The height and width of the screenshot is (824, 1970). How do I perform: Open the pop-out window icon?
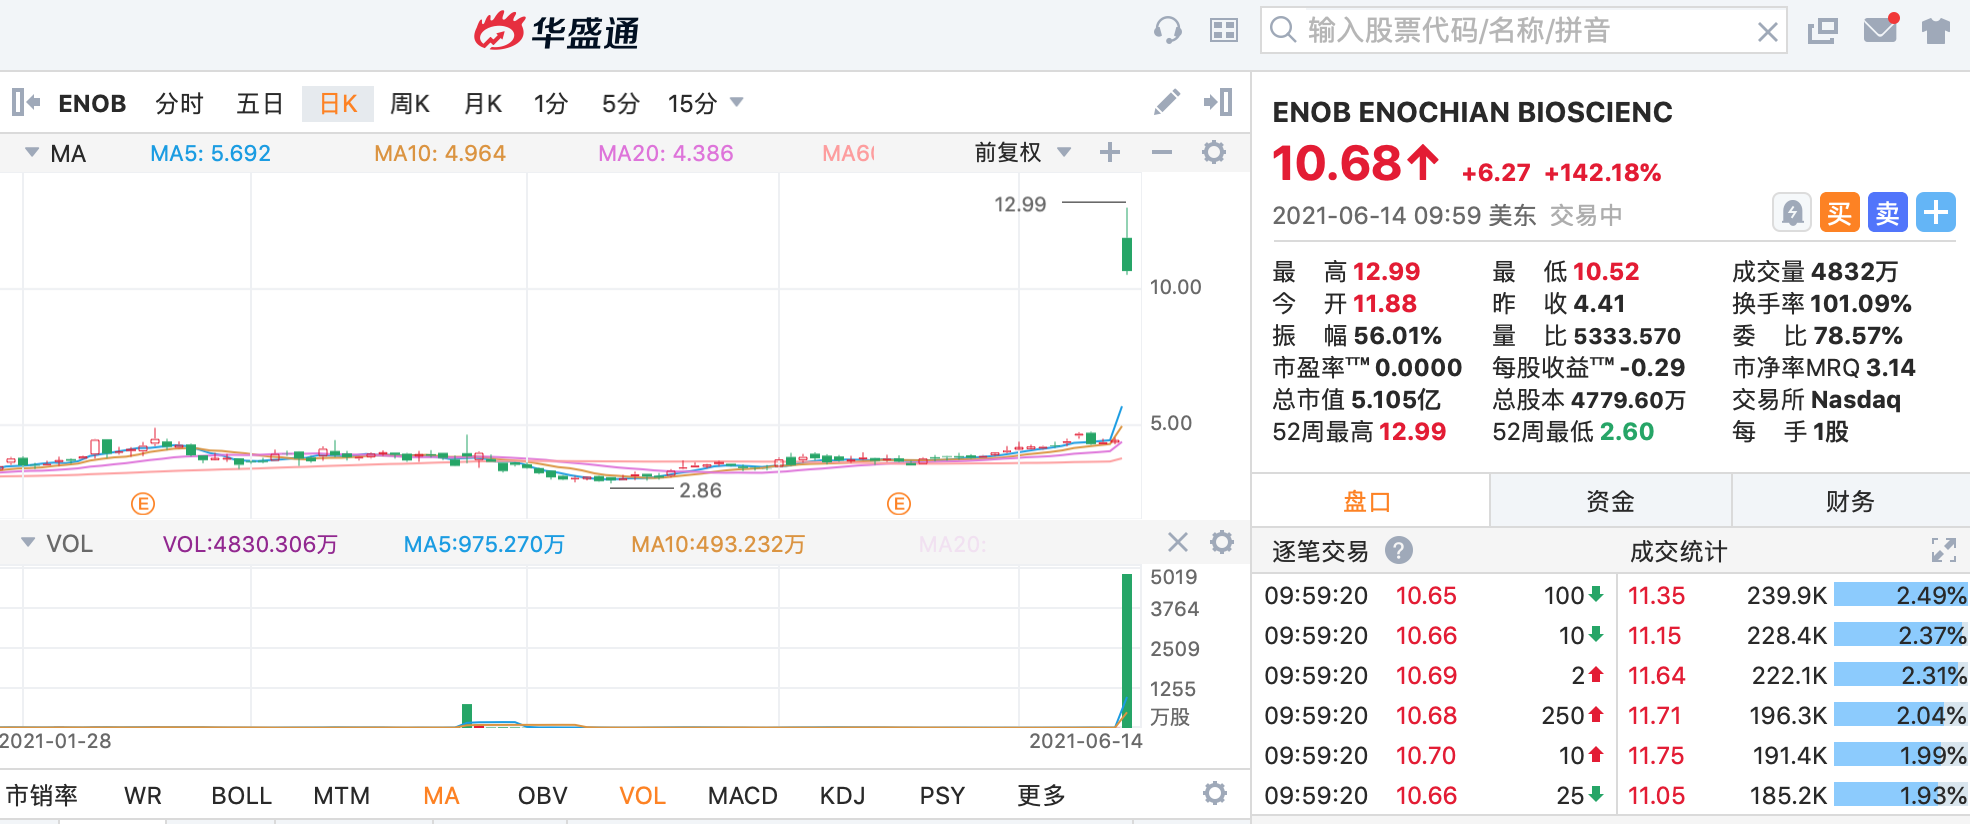point(1823,31)
